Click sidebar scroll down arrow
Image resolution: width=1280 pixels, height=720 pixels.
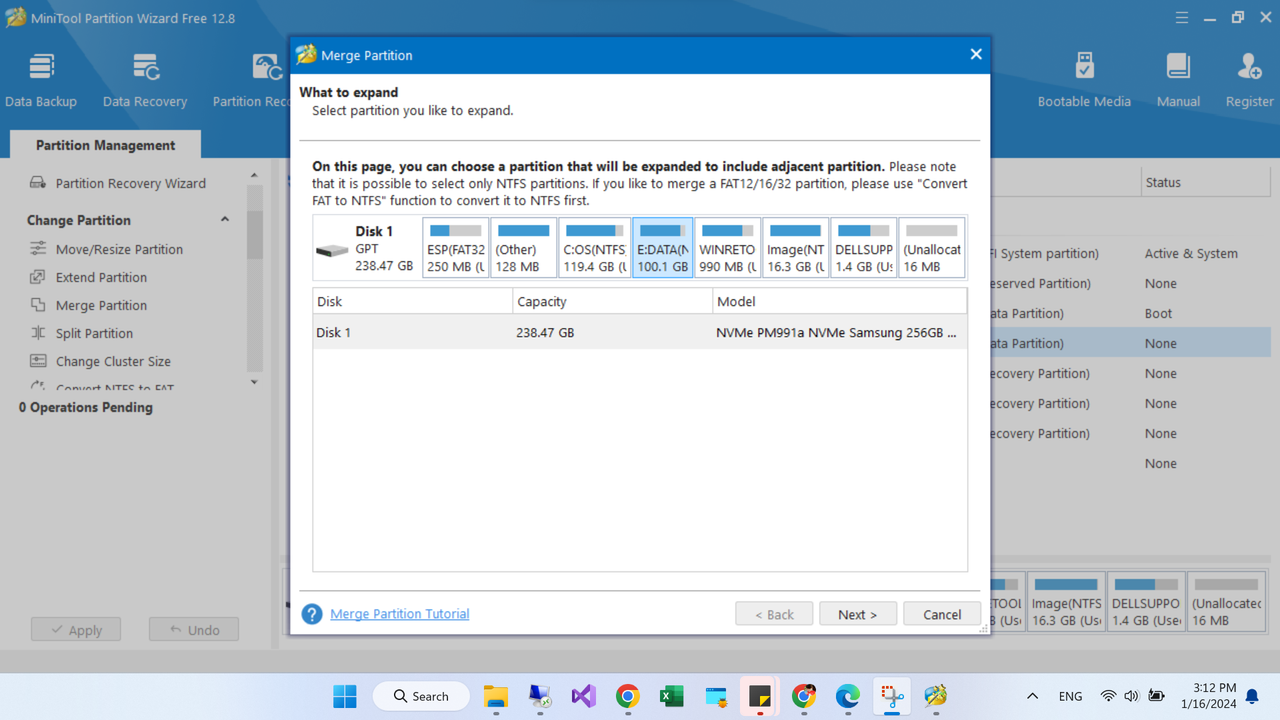(x=254, y=382)
